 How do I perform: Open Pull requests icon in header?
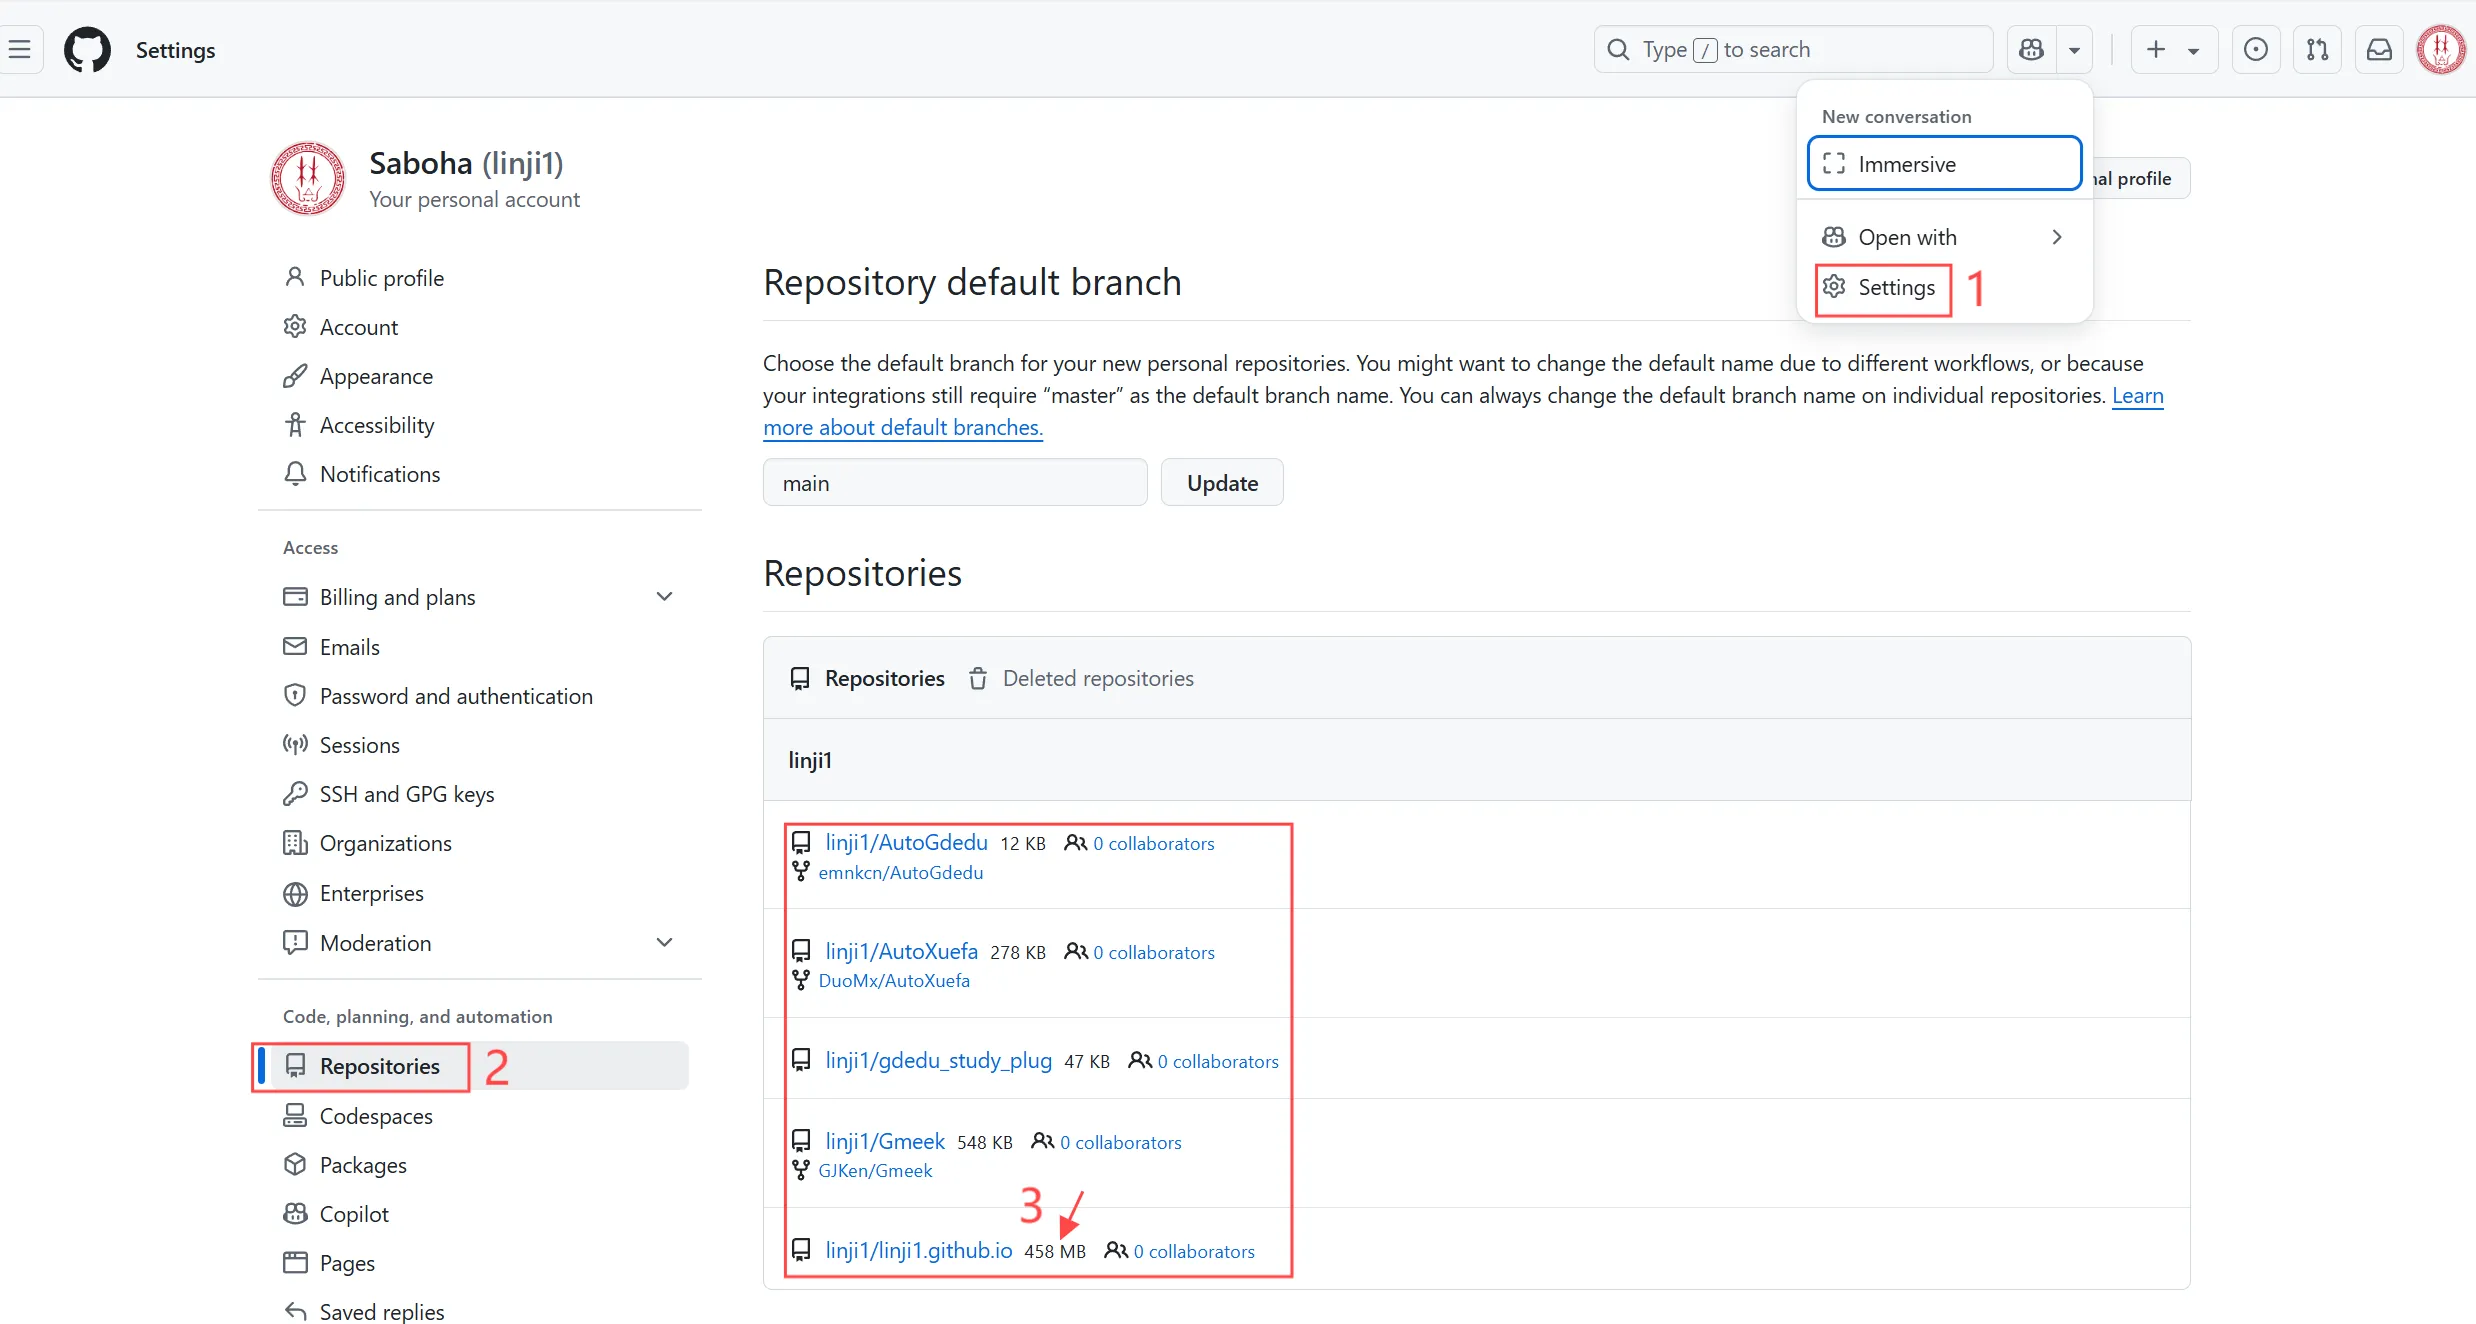coord(2317,49)
